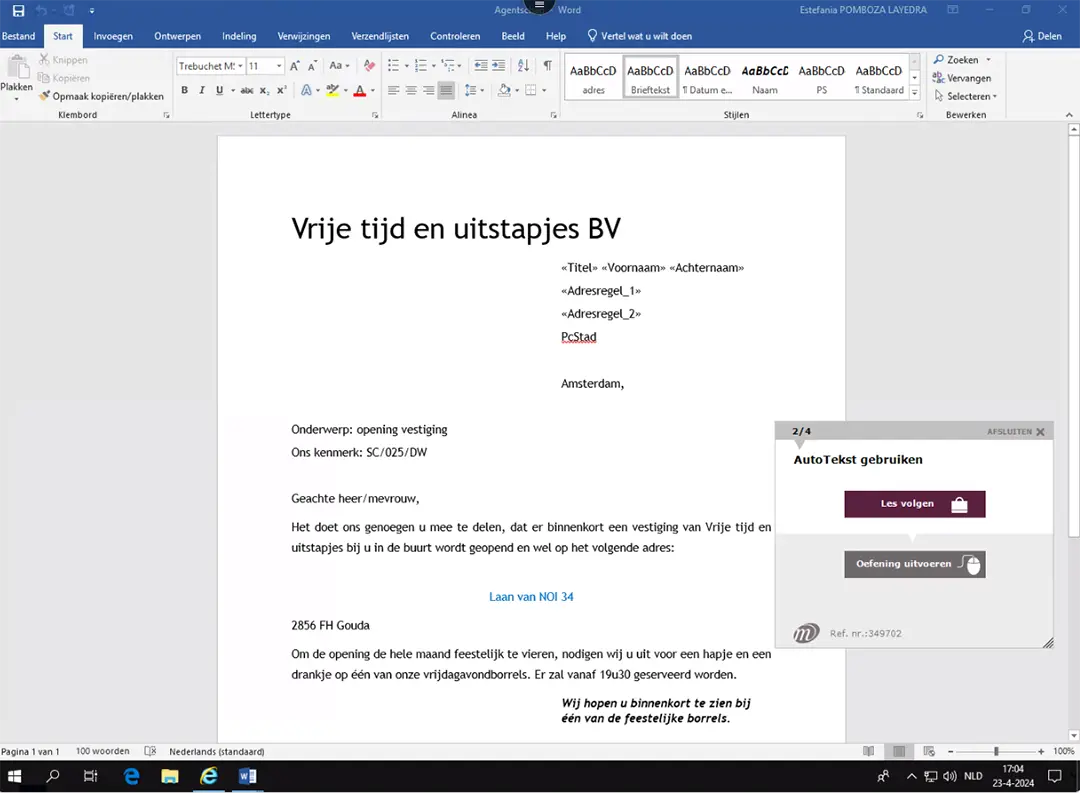1080x793 pixels.
Task: Click Opmaak kopiëren/plakken format painter
Action: click(x=101, y=96)
